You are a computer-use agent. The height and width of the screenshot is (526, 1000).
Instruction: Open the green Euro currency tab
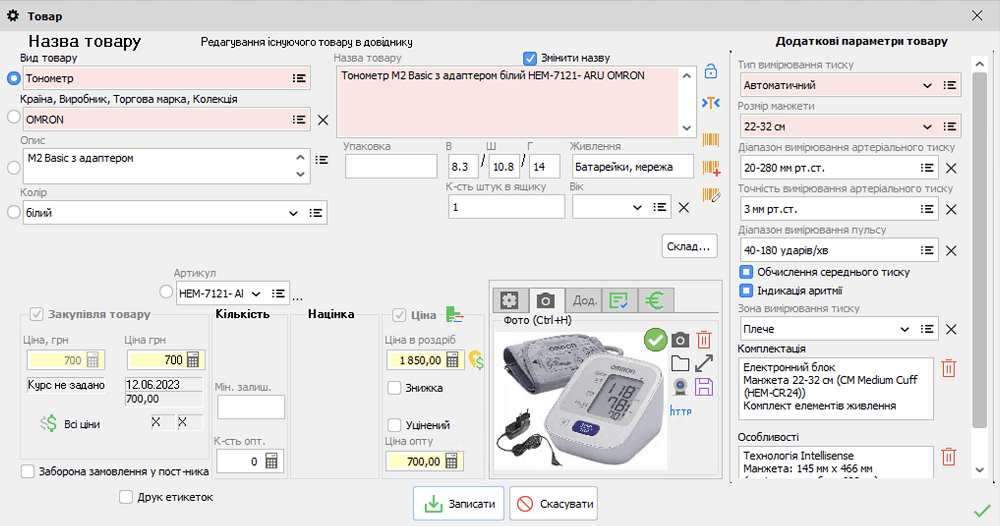(656, 300)
